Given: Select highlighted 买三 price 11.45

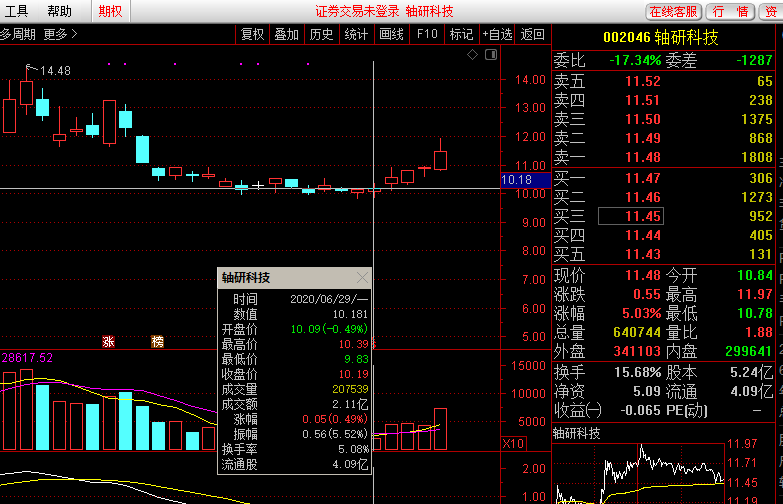Looking at the screenshot, I should click(631, 216).
